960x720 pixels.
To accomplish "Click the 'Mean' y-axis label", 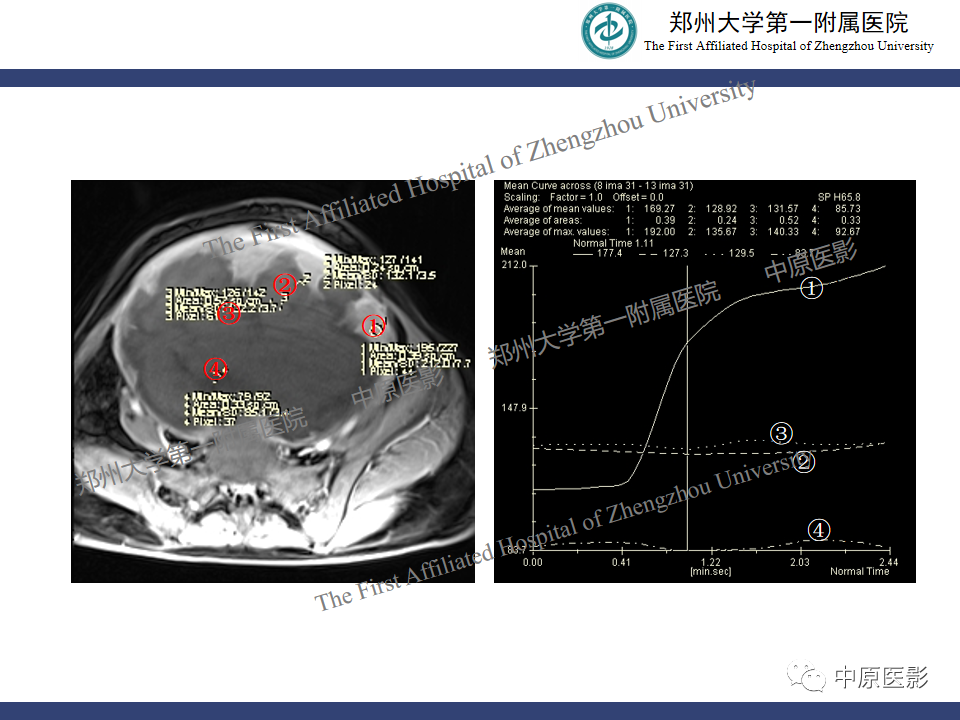I will tap(513, 252).
